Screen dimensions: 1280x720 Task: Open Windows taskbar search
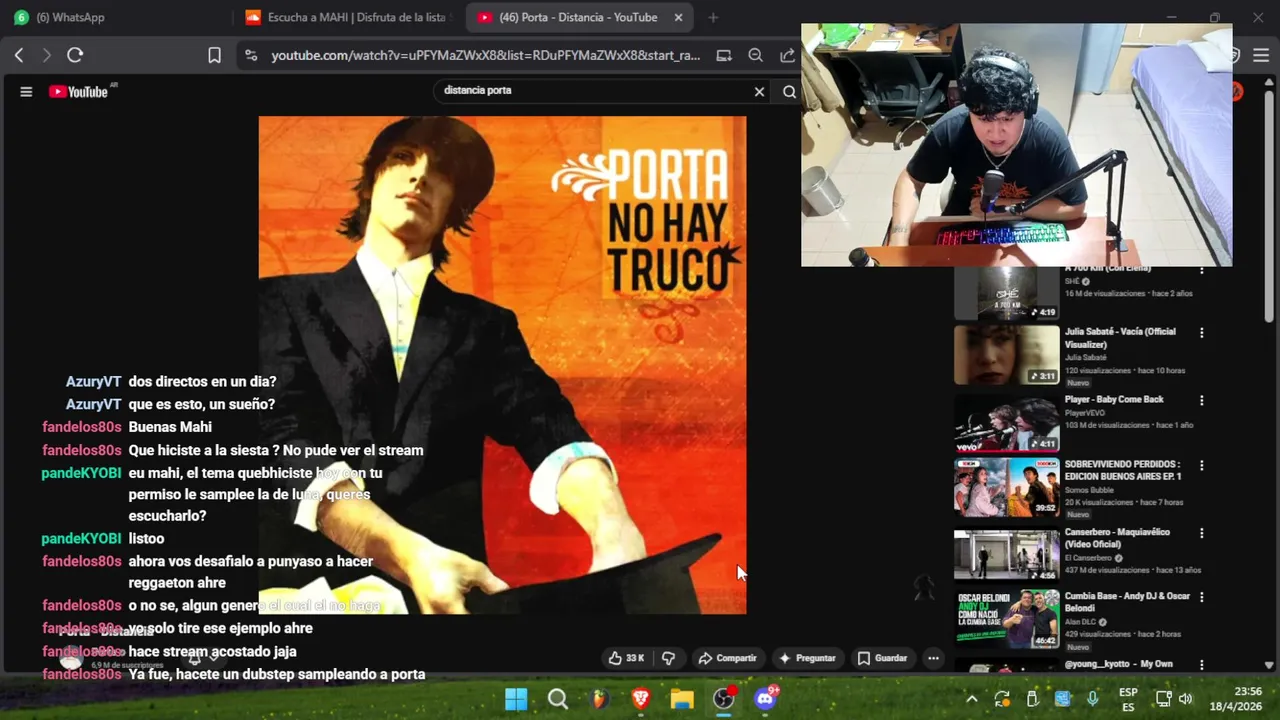[558, 699]
